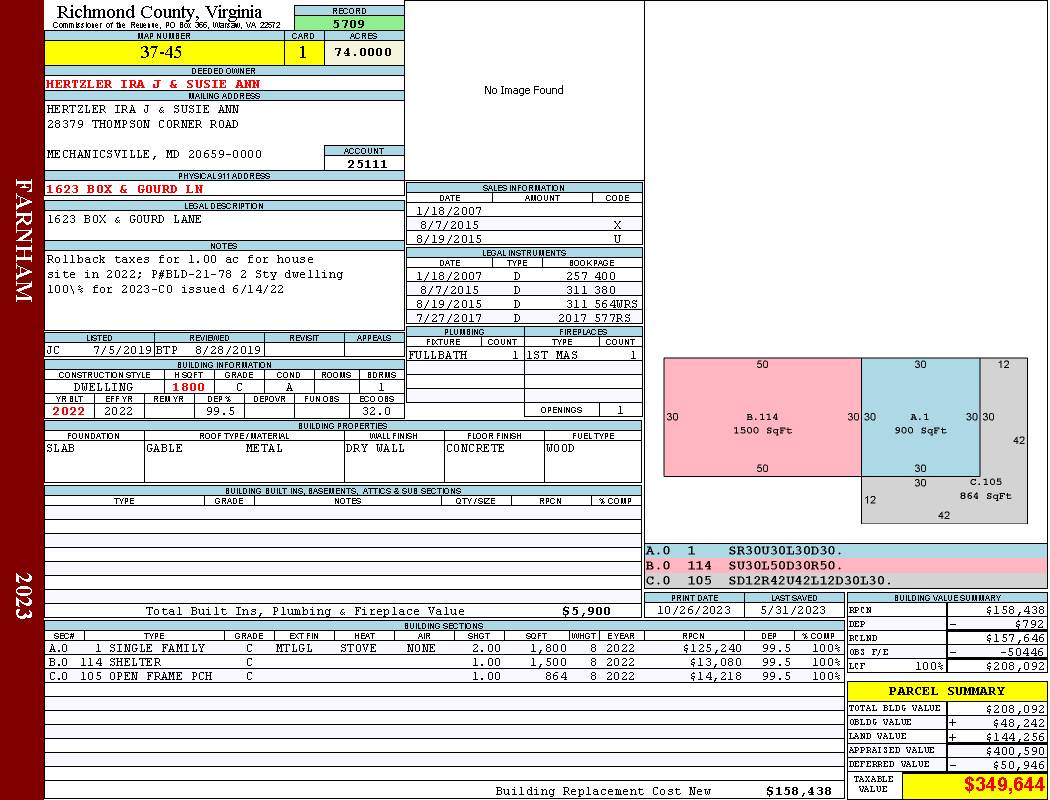Click legal instrument book/page 257 400
The width and height of the screenshot is (1050, 800).
[591, 276]
